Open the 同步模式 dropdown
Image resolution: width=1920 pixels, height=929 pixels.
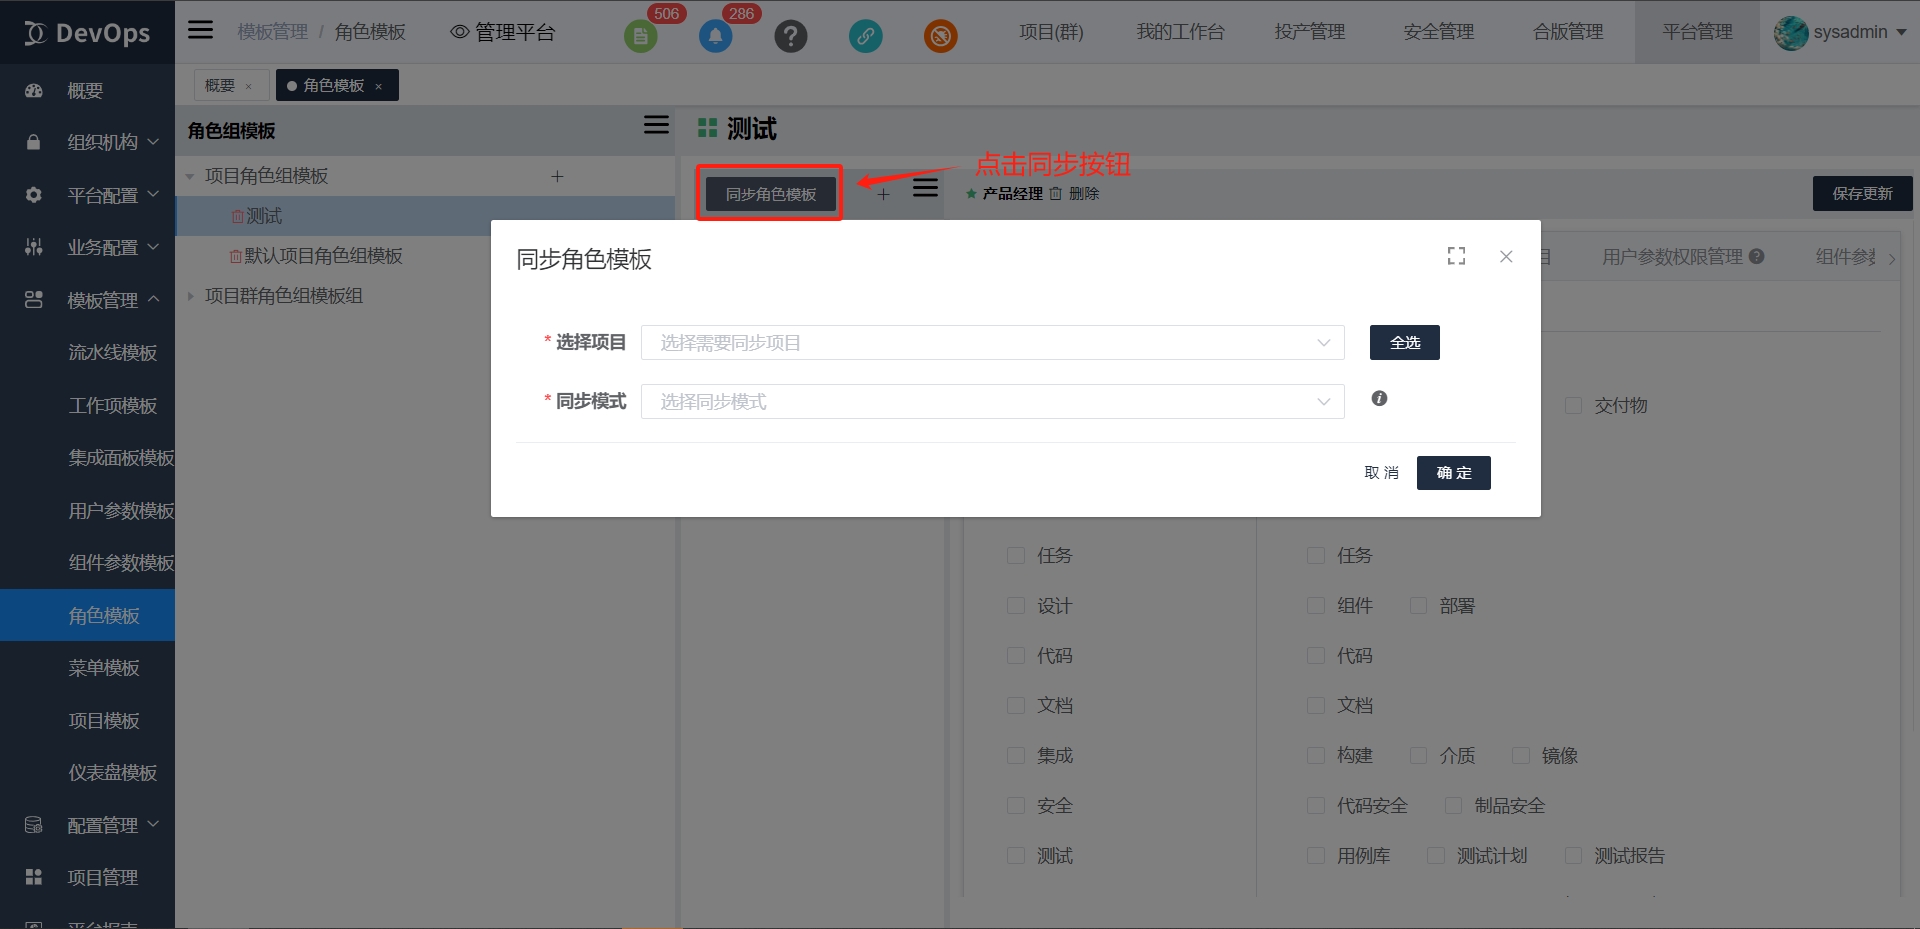pos(992,402)
